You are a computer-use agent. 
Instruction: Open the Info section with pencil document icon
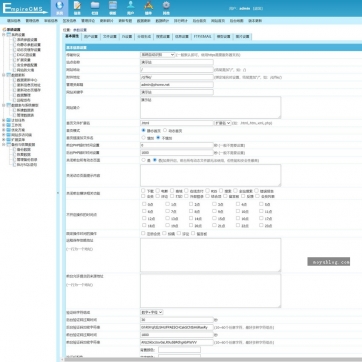tap(77, 8)
